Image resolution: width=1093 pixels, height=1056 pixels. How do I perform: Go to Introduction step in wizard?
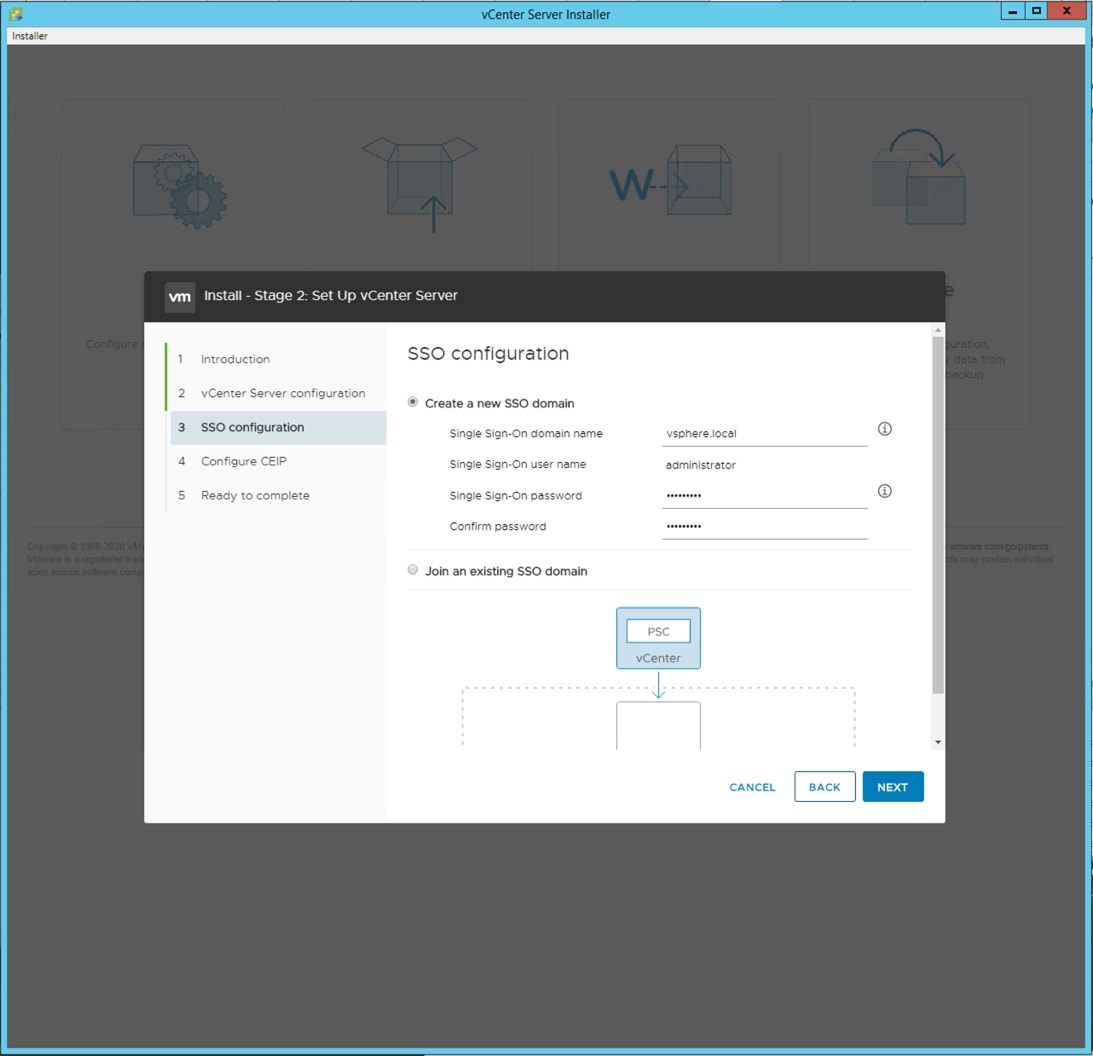point(235,359)
